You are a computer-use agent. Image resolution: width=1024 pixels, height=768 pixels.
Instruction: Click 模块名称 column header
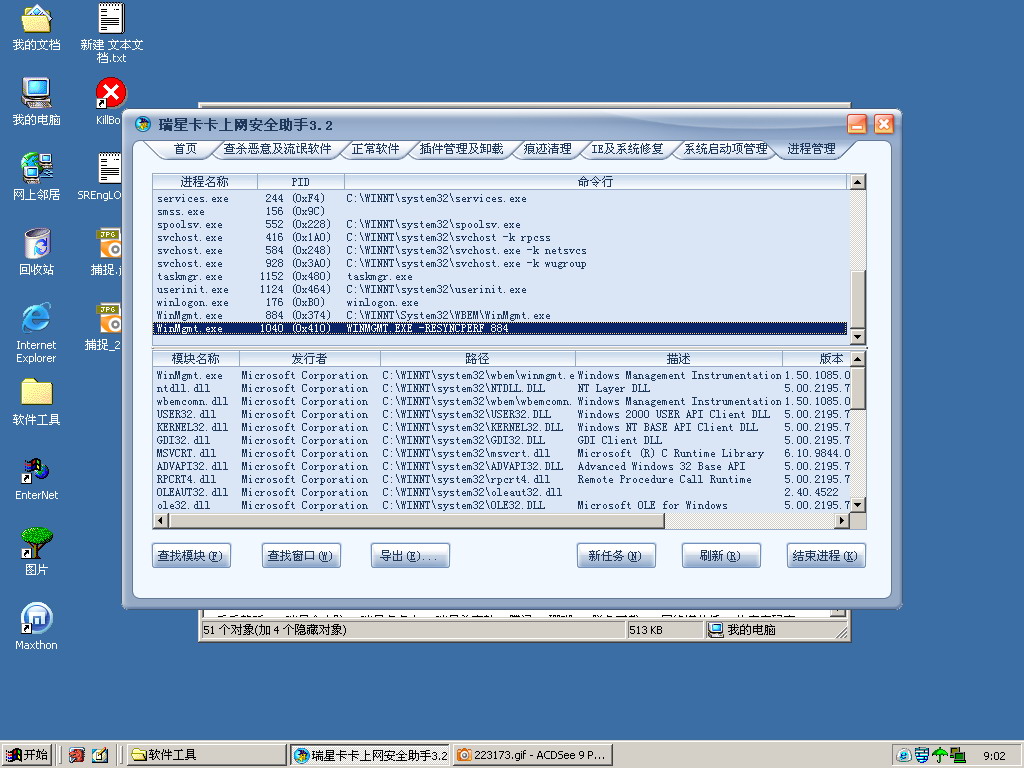196,359
